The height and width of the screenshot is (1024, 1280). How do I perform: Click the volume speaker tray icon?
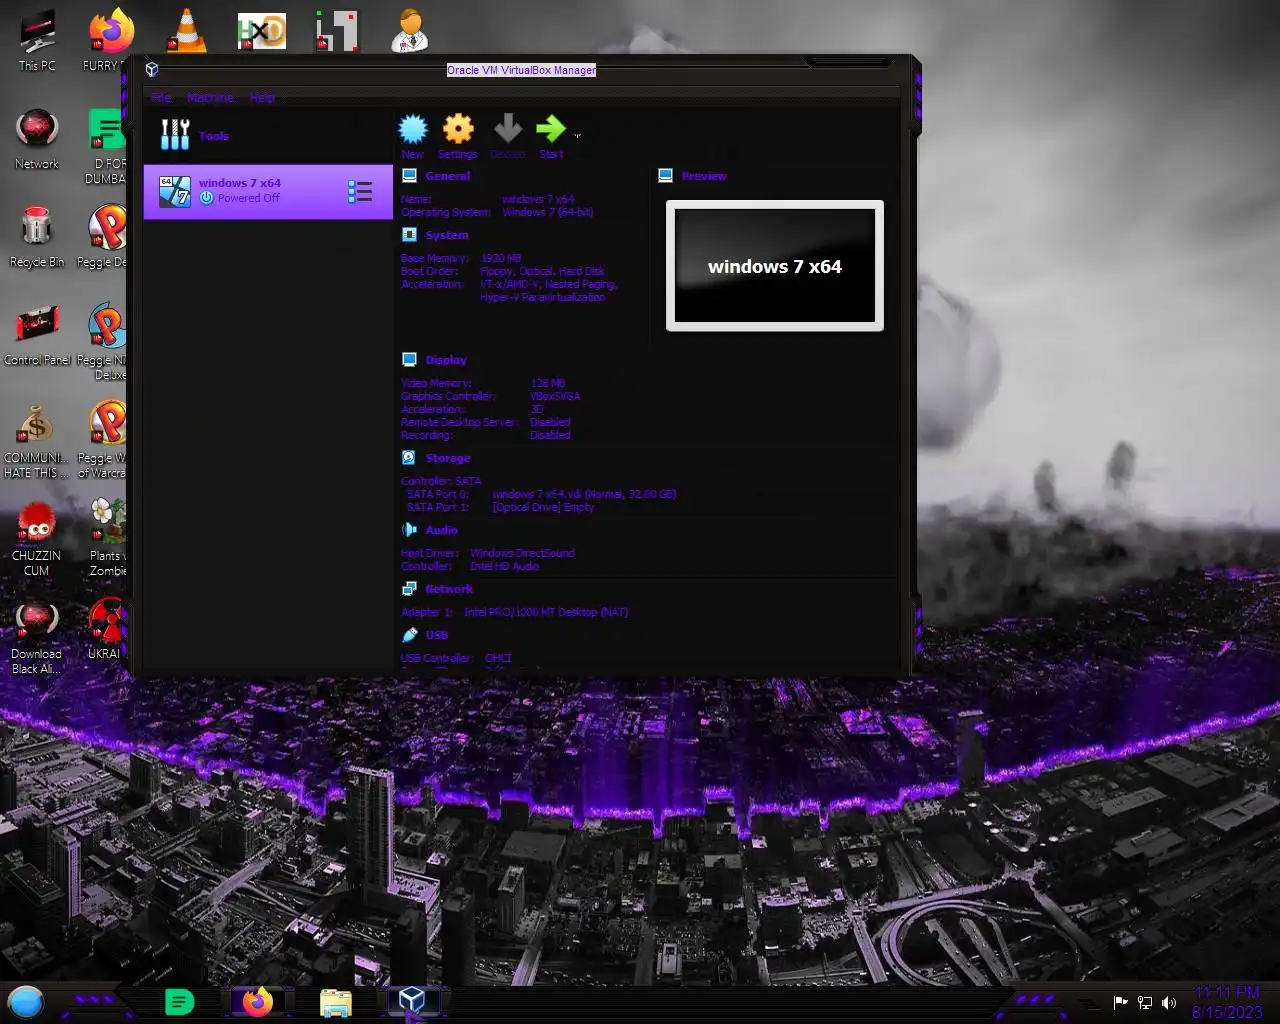(1168, 1002)
